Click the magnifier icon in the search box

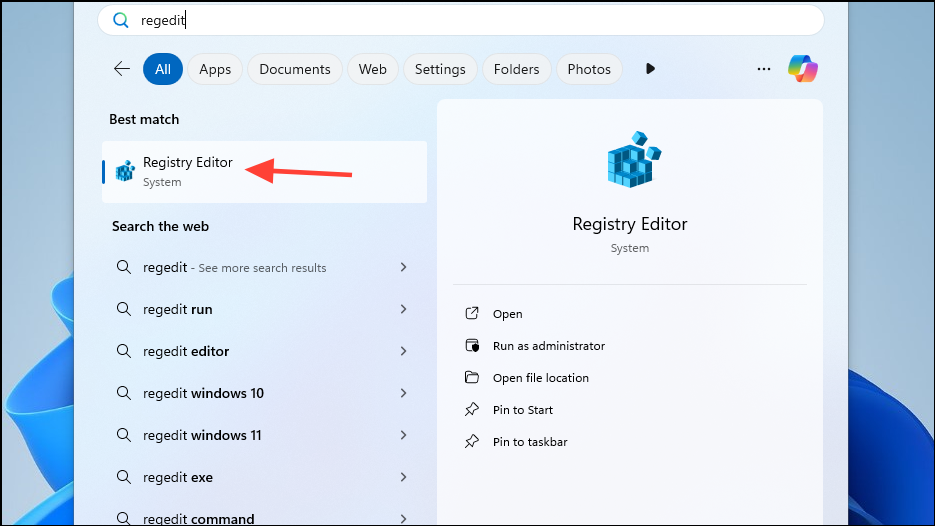point(121,20)
